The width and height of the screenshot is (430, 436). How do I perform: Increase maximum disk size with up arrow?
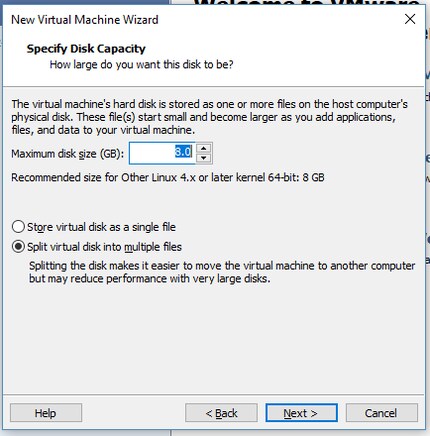click(204, 148)
